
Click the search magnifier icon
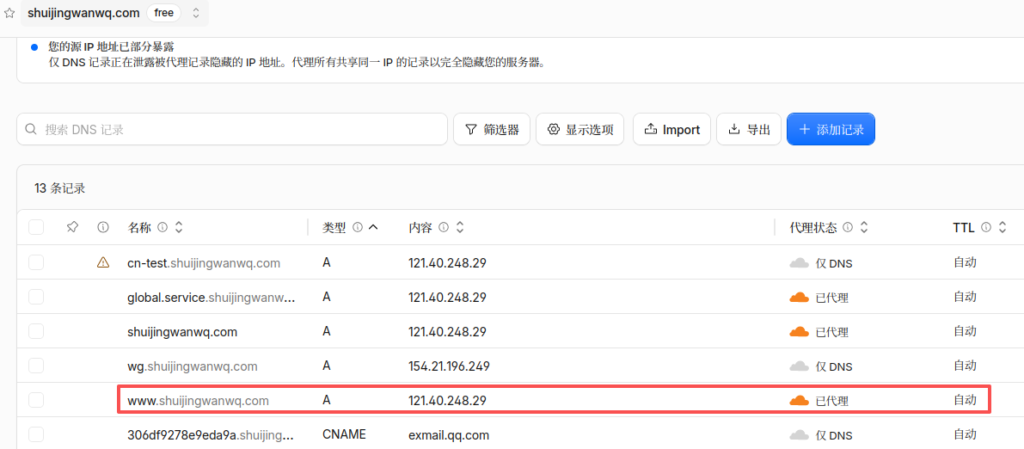tap(31, 129)
